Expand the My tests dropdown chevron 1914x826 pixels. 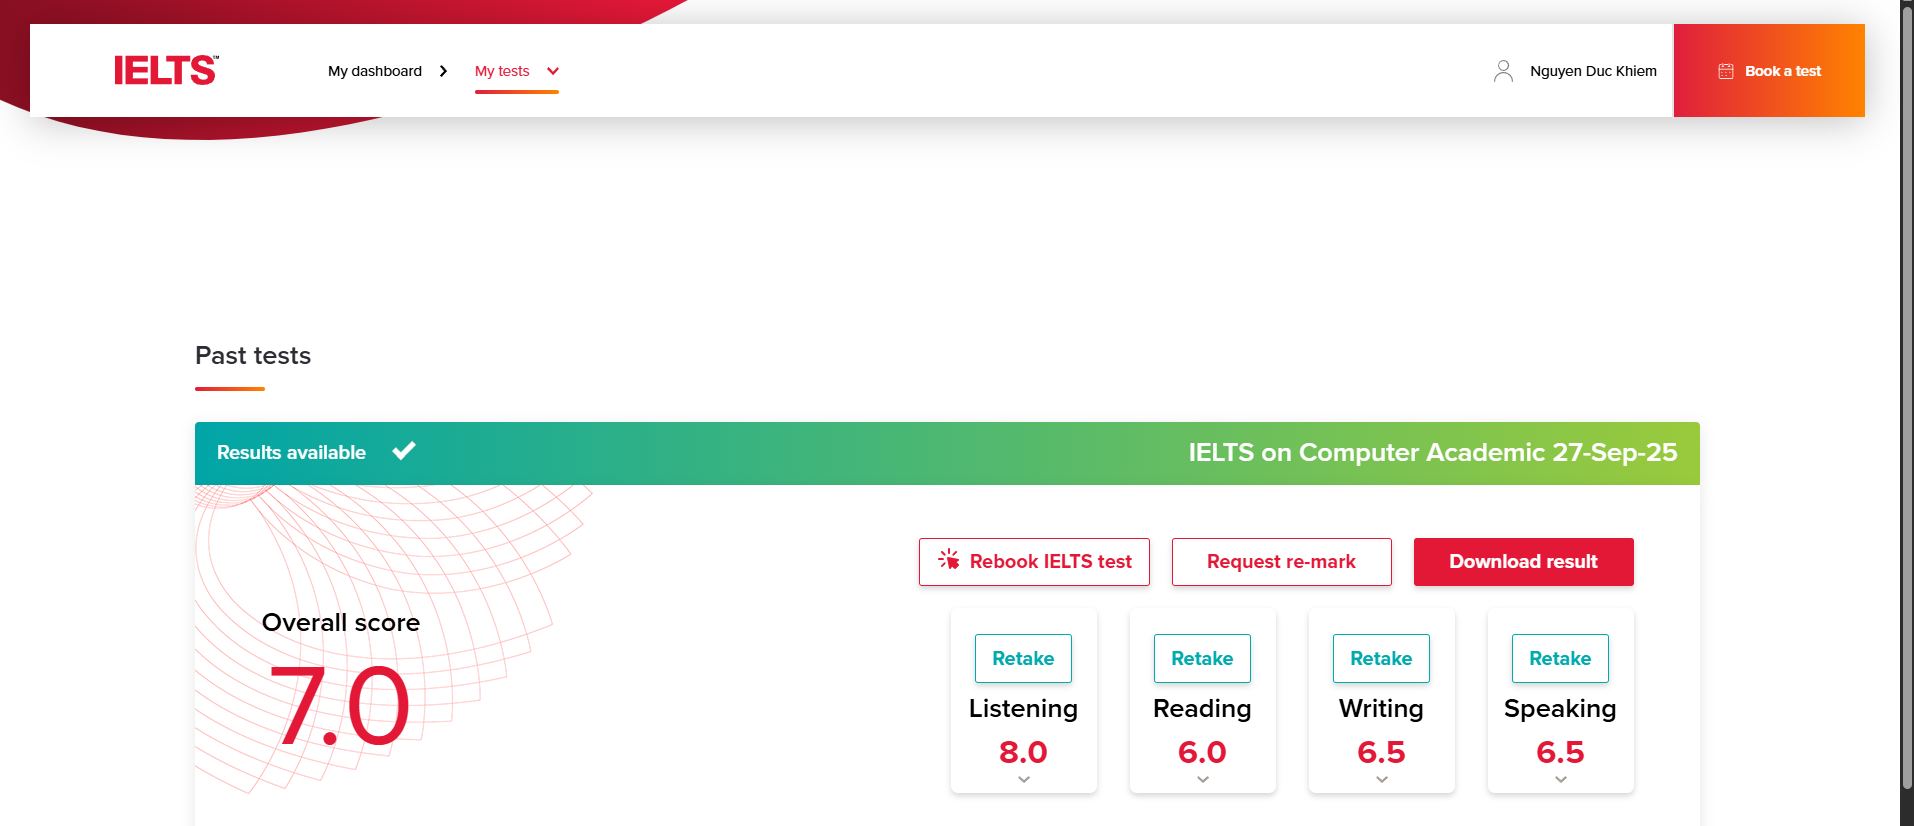pyautogui.click(x=553, y=71)
